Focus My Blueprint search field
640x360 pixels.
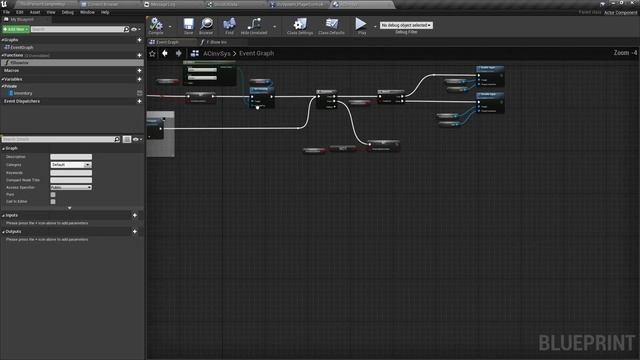pos(77,29)
